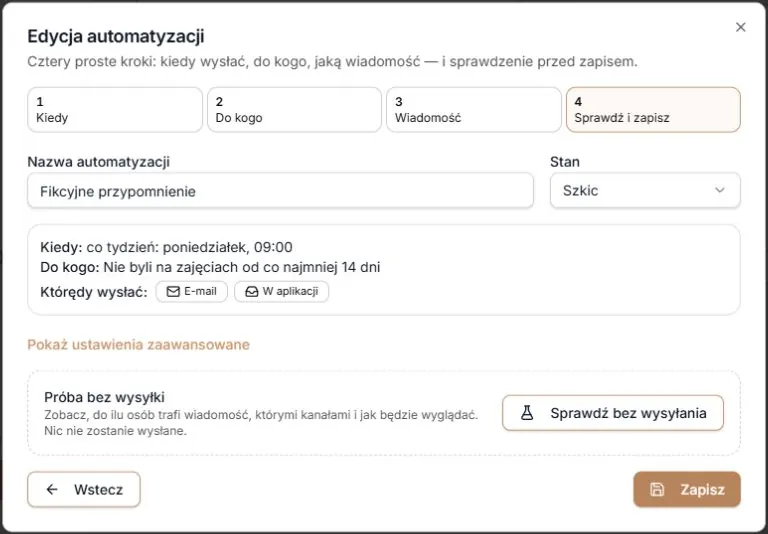Image resolution: width=768 pixels, height=534 pixels.
Task: Go to step 2 Do kogo
Action: tap(294, 110)
